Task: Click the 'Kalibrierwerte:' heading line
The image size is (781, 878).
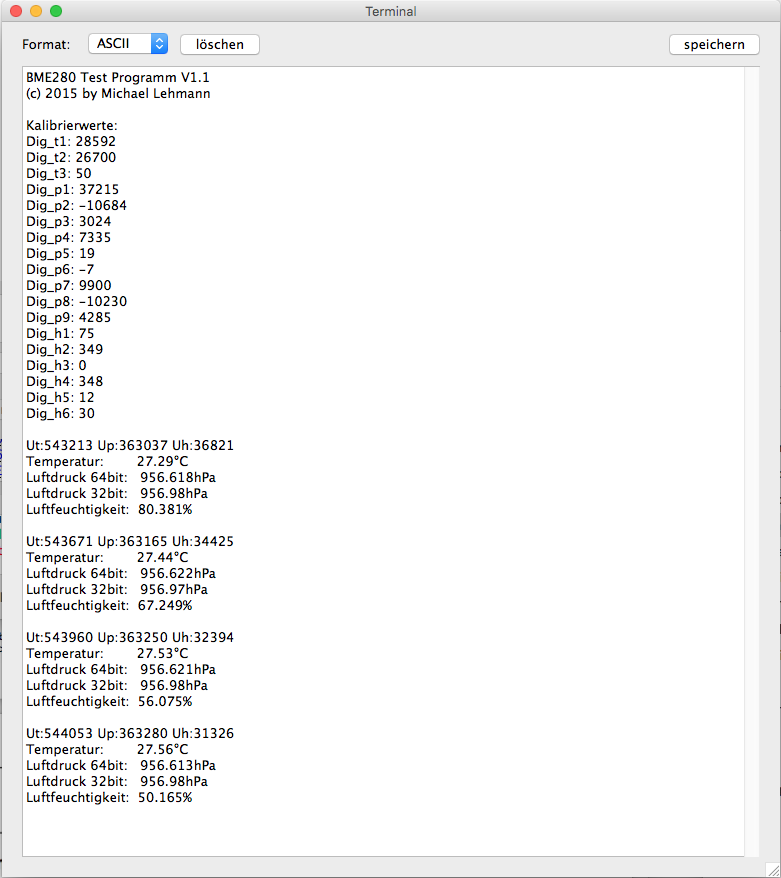Action: (x=72, y=125)
